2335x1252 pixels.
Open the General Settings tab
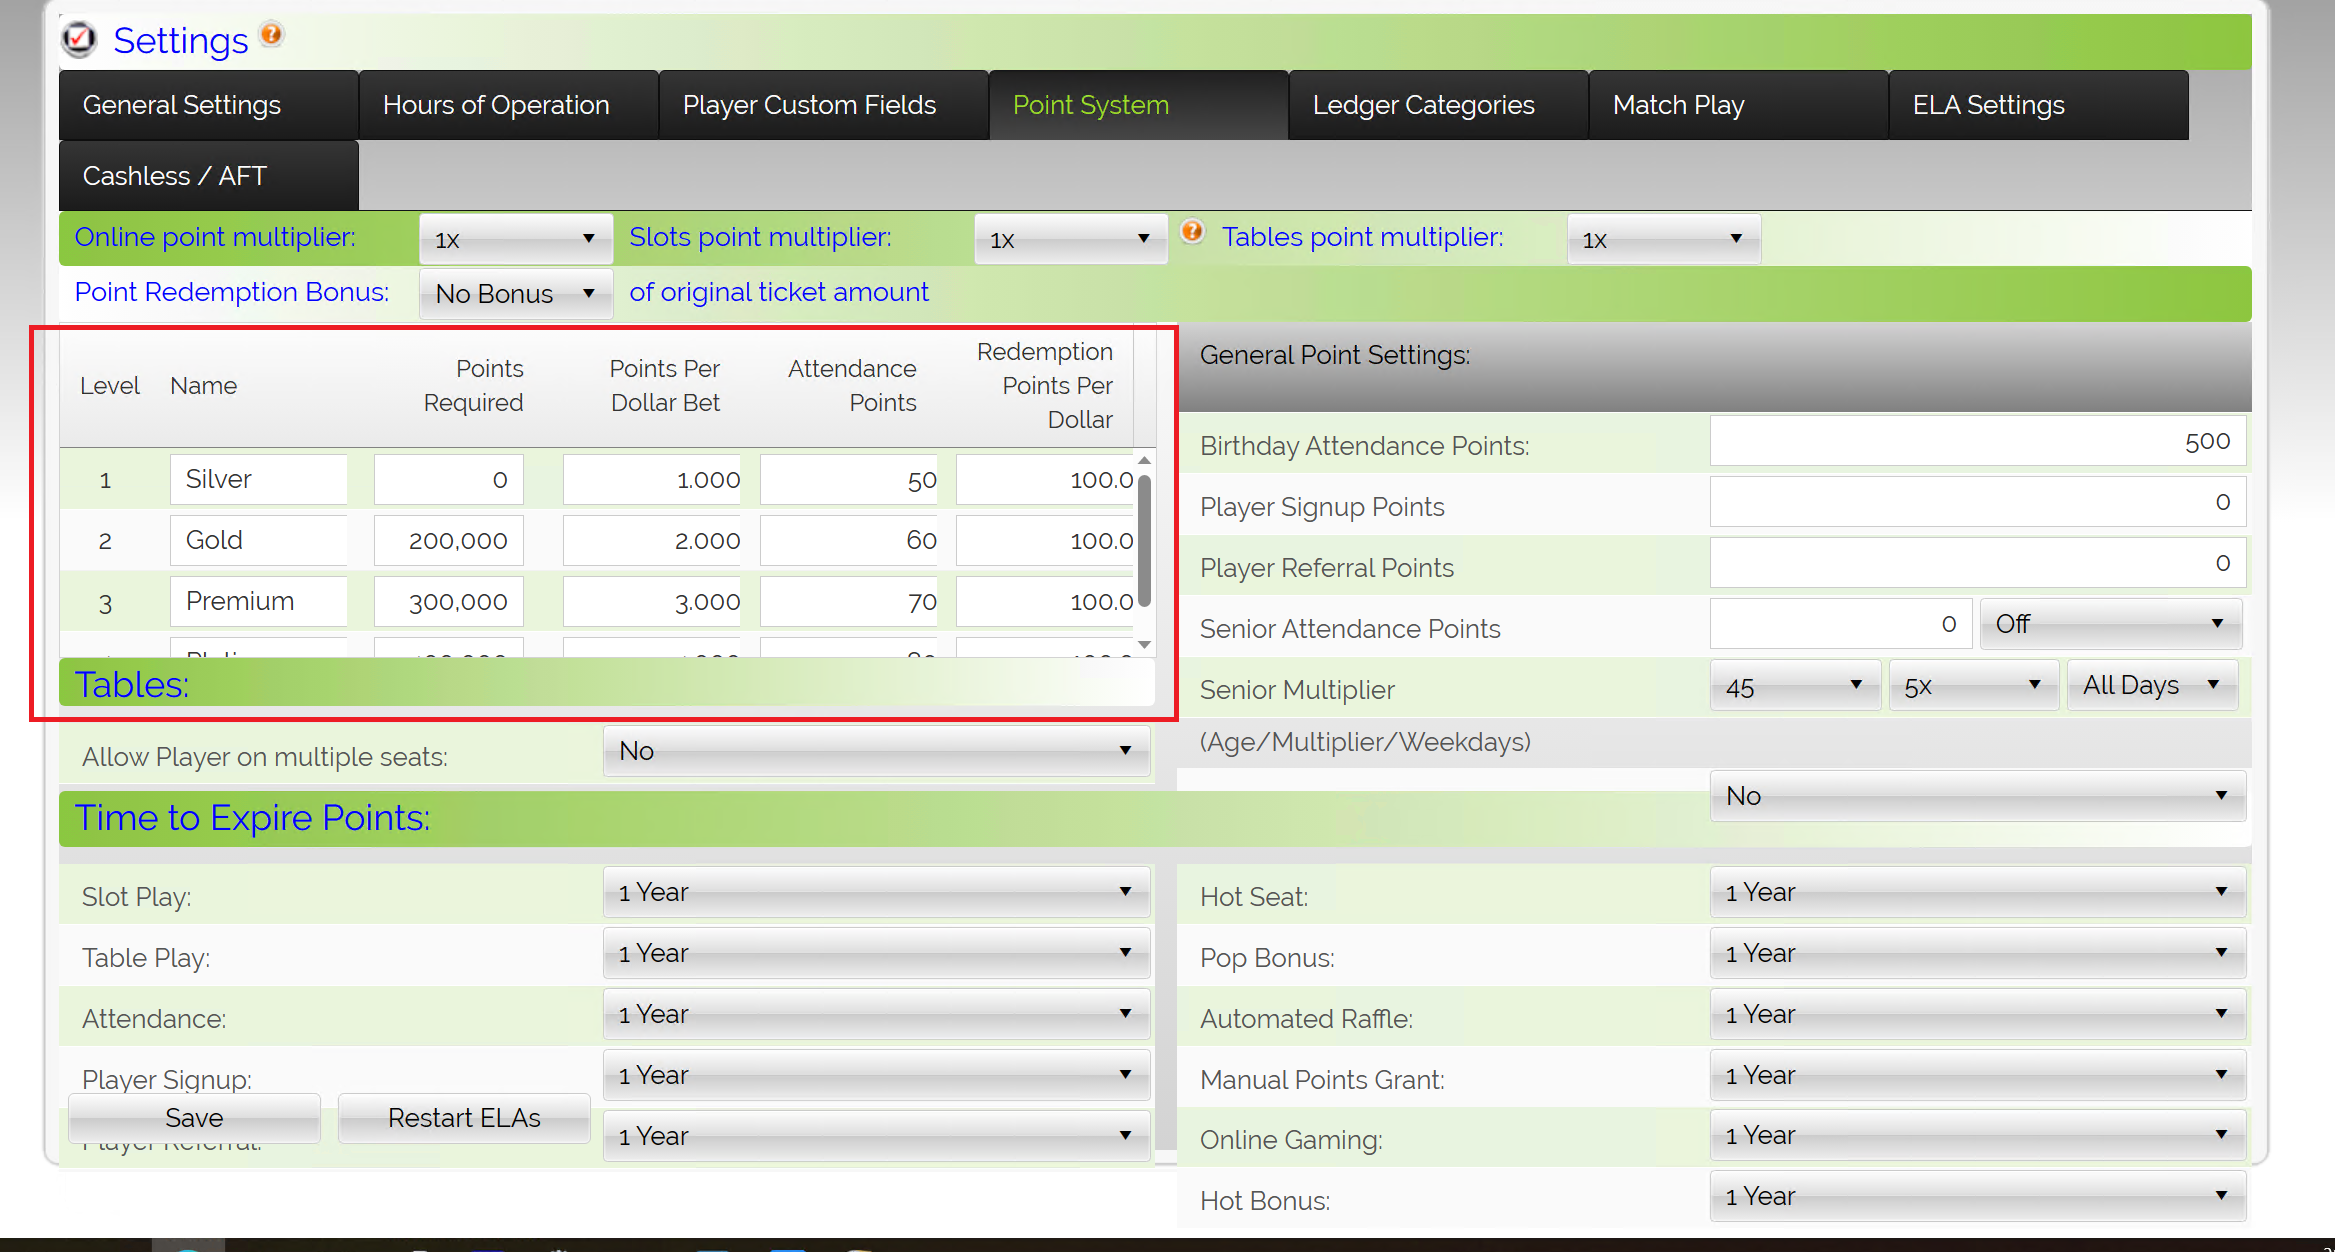coord(209,105)
